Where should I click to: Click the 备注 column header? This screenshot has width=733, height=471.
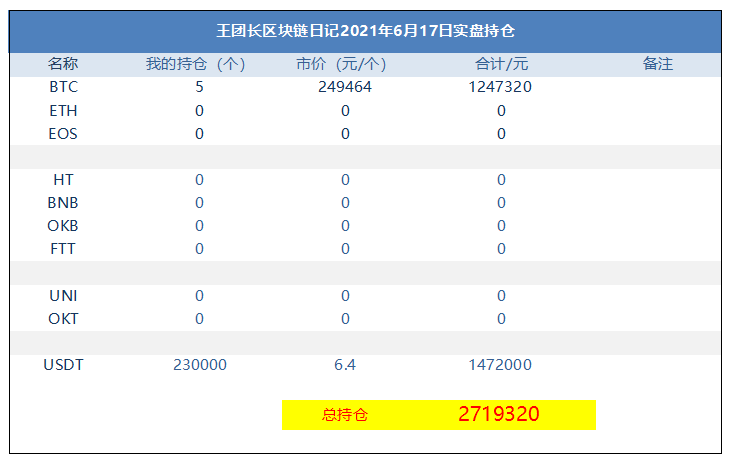point(658,64)
